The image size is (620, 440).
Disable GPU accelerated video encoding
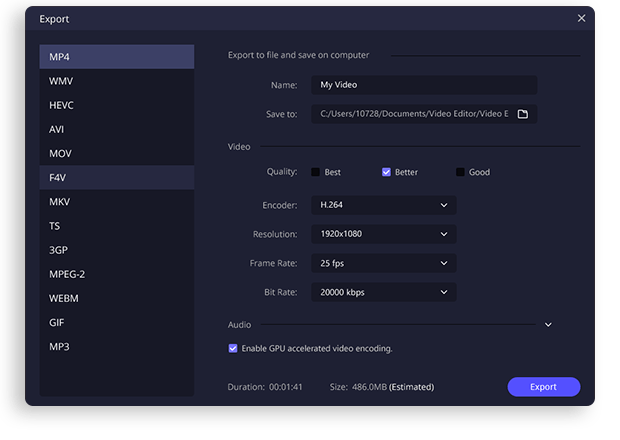point(233,349)
